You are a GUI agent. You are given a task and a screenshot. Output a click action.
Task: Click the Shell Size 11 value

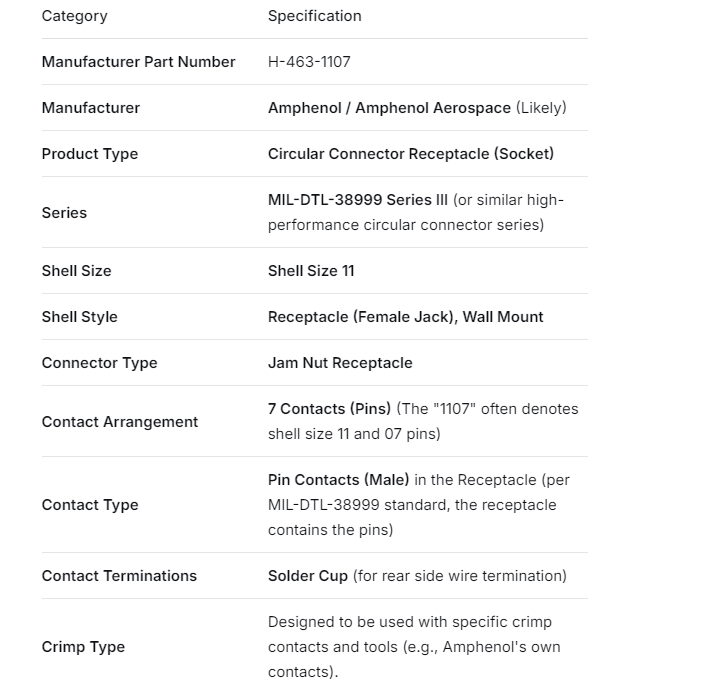(x=311, y=271)
